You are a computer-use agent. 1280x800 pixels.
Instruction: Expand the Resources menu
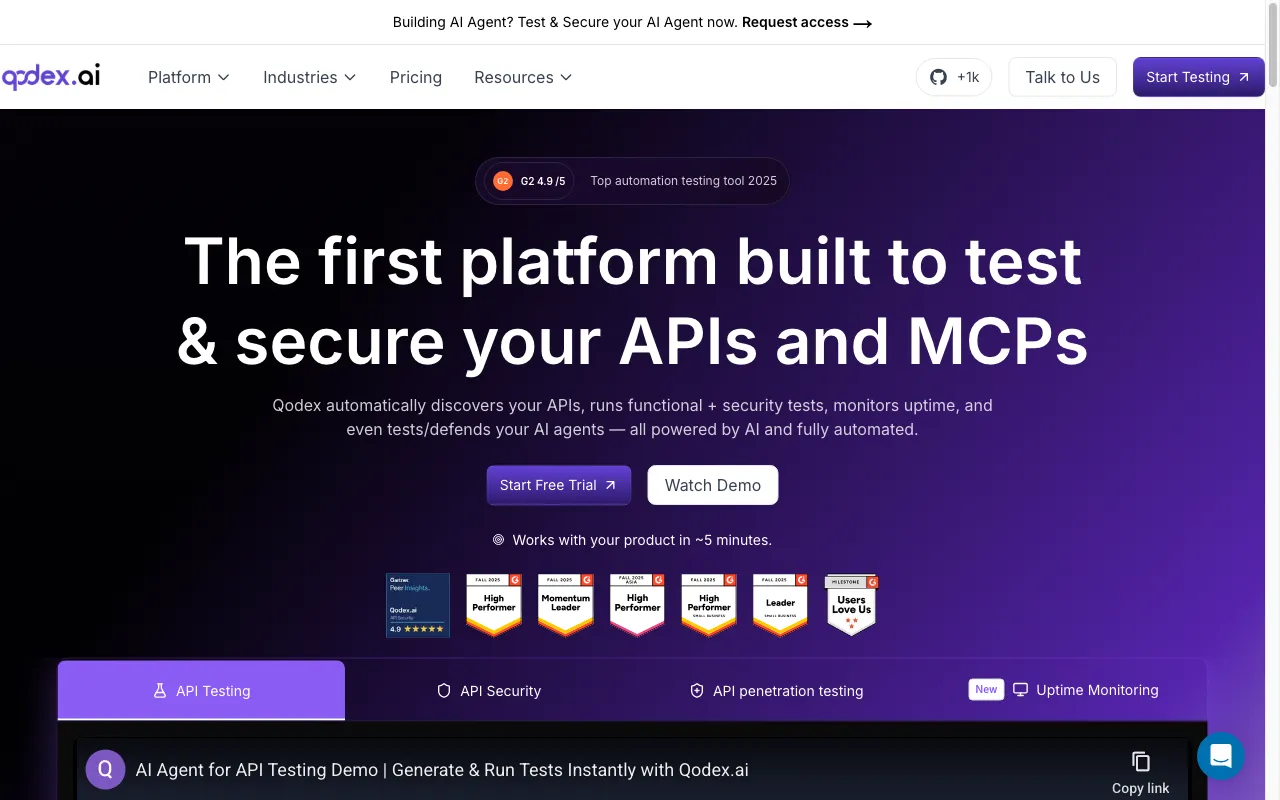[x=523, y=77]
